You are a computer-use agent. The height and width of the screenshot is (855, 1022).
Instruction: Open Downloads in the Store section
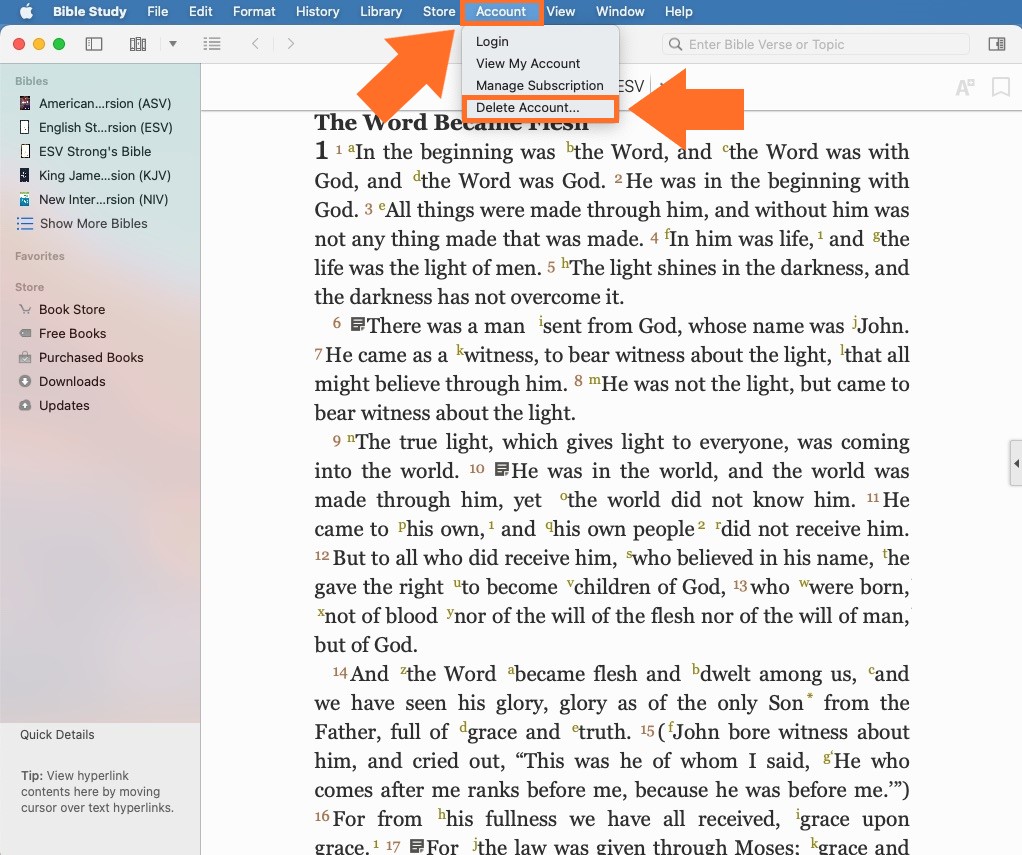click(72, 382)
